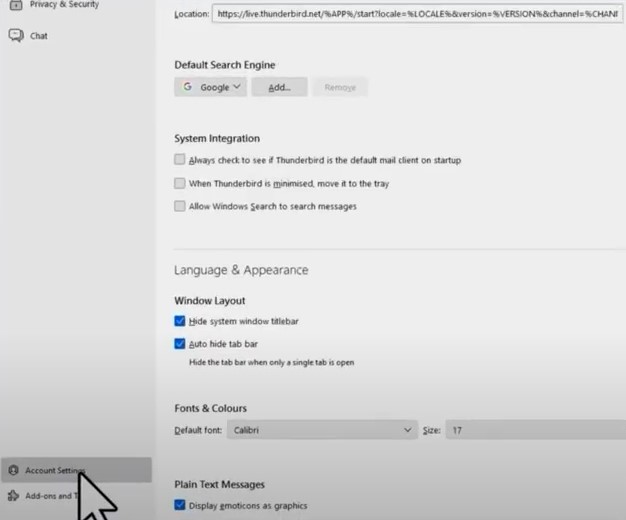Image resolution: width=626 pixels, height=520 pixels.
Task: Open the Calibri default font dropdown
Action: click(322, 430)
